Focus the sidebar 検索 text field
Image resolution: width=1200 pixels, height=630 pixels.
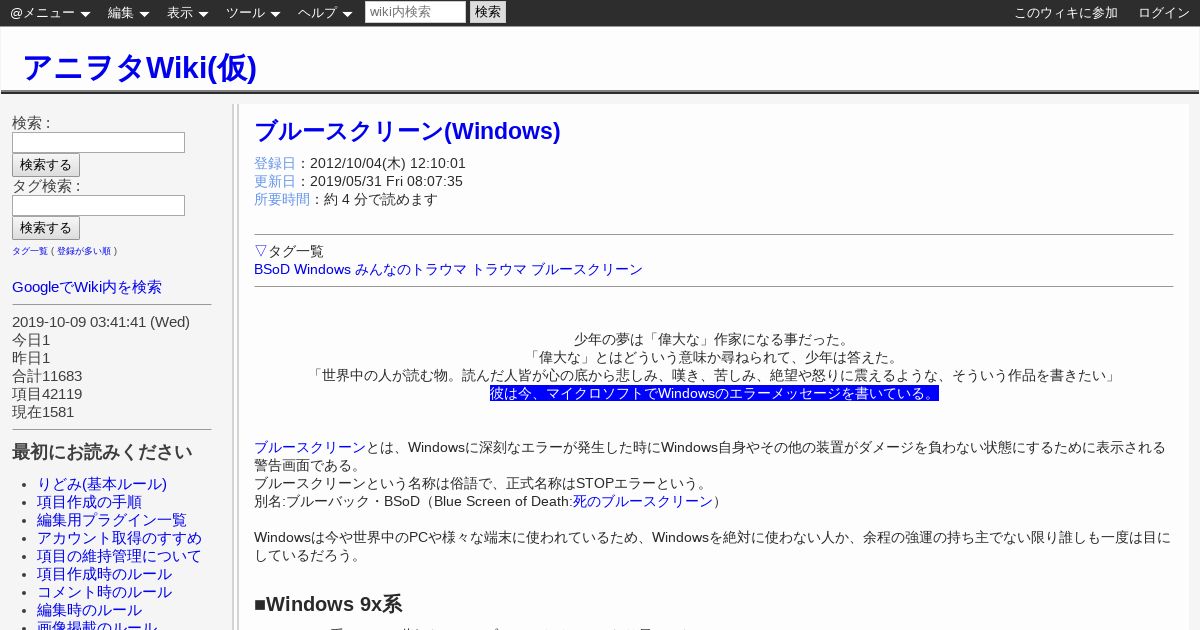coord(98,142)
